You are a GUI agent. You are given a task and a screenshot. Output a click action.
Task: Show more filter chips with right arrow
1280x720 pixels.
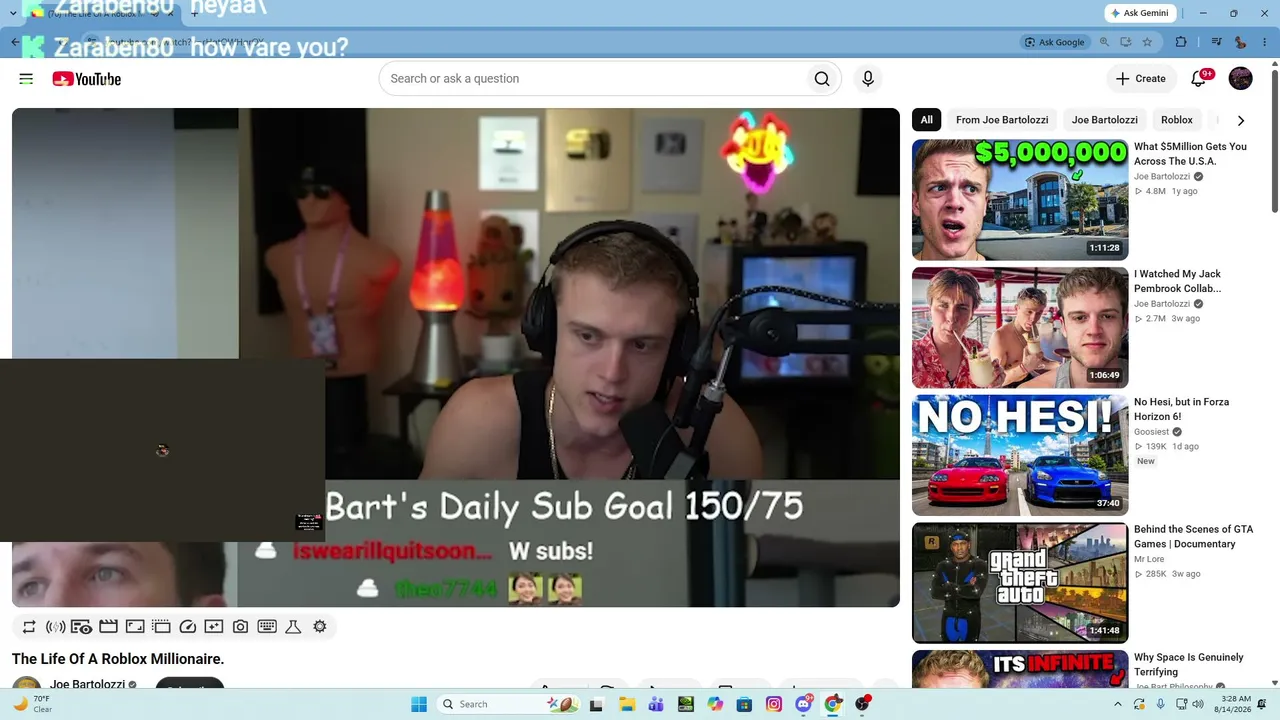click(1241, 120)
